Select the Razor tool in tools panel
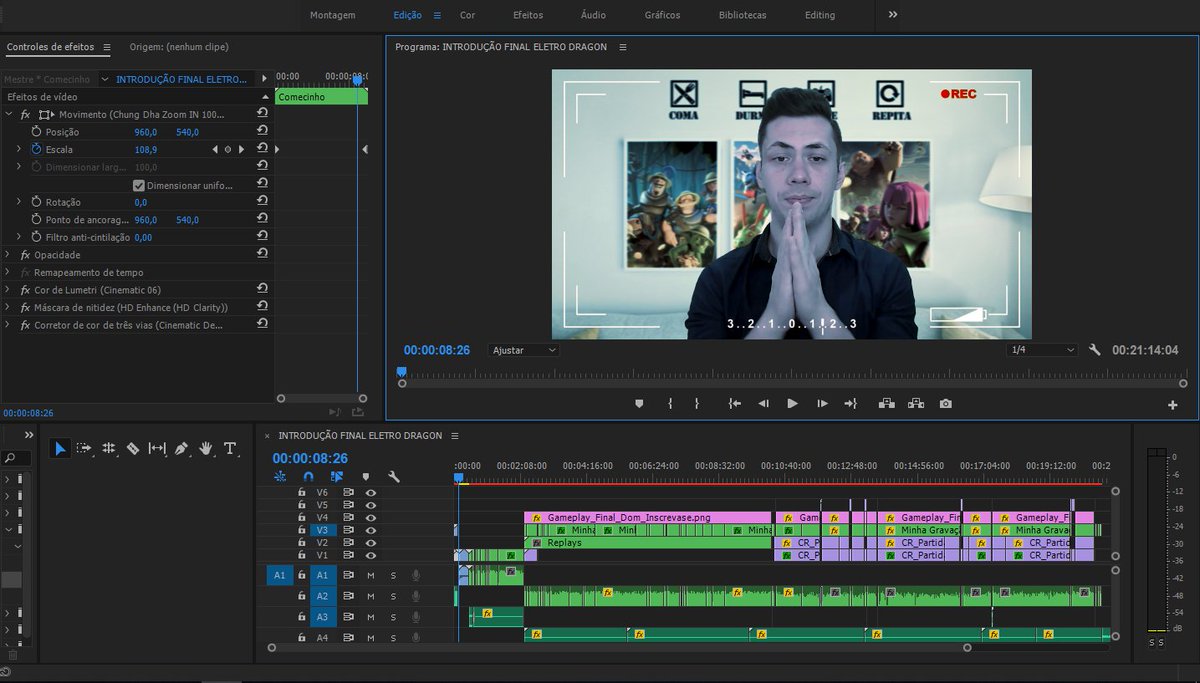Image resolution: width=1200 pixels, height=683 pixels. point(133,449)
